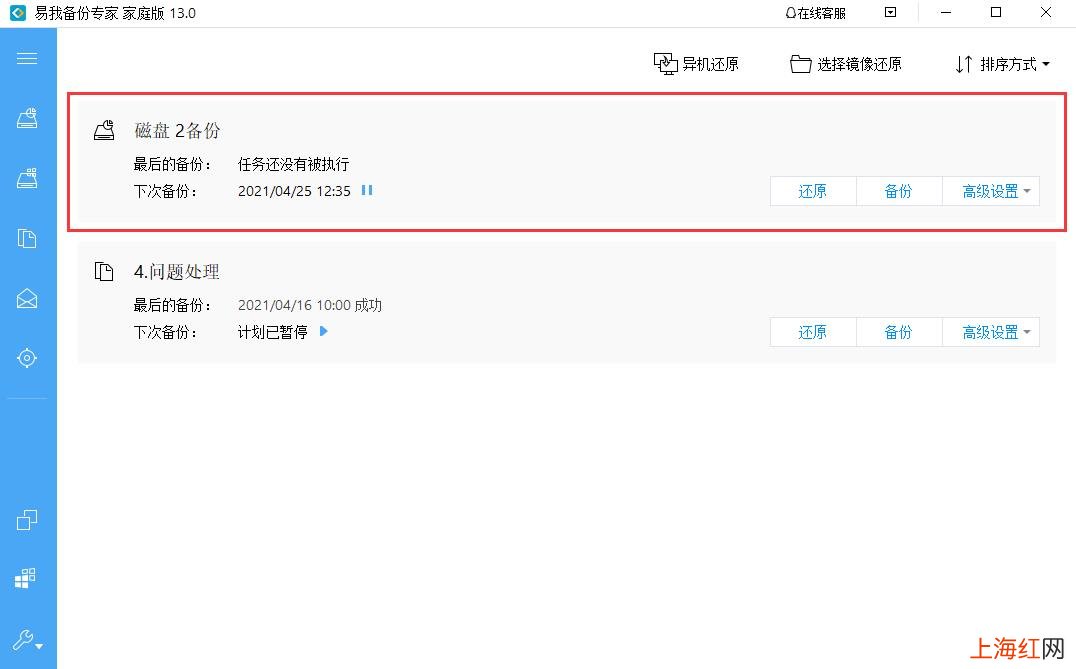Viewport: 1076px width, 669px height.
Task: Resume paused schedule for 4.问题处理
Action: point(324,331)
